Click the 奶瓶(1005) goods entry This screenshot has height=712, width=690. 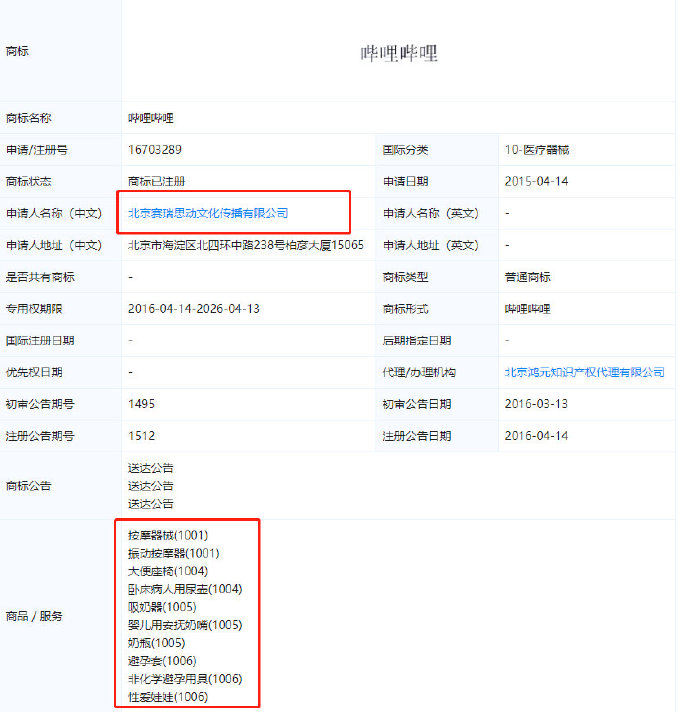[157, 643]
